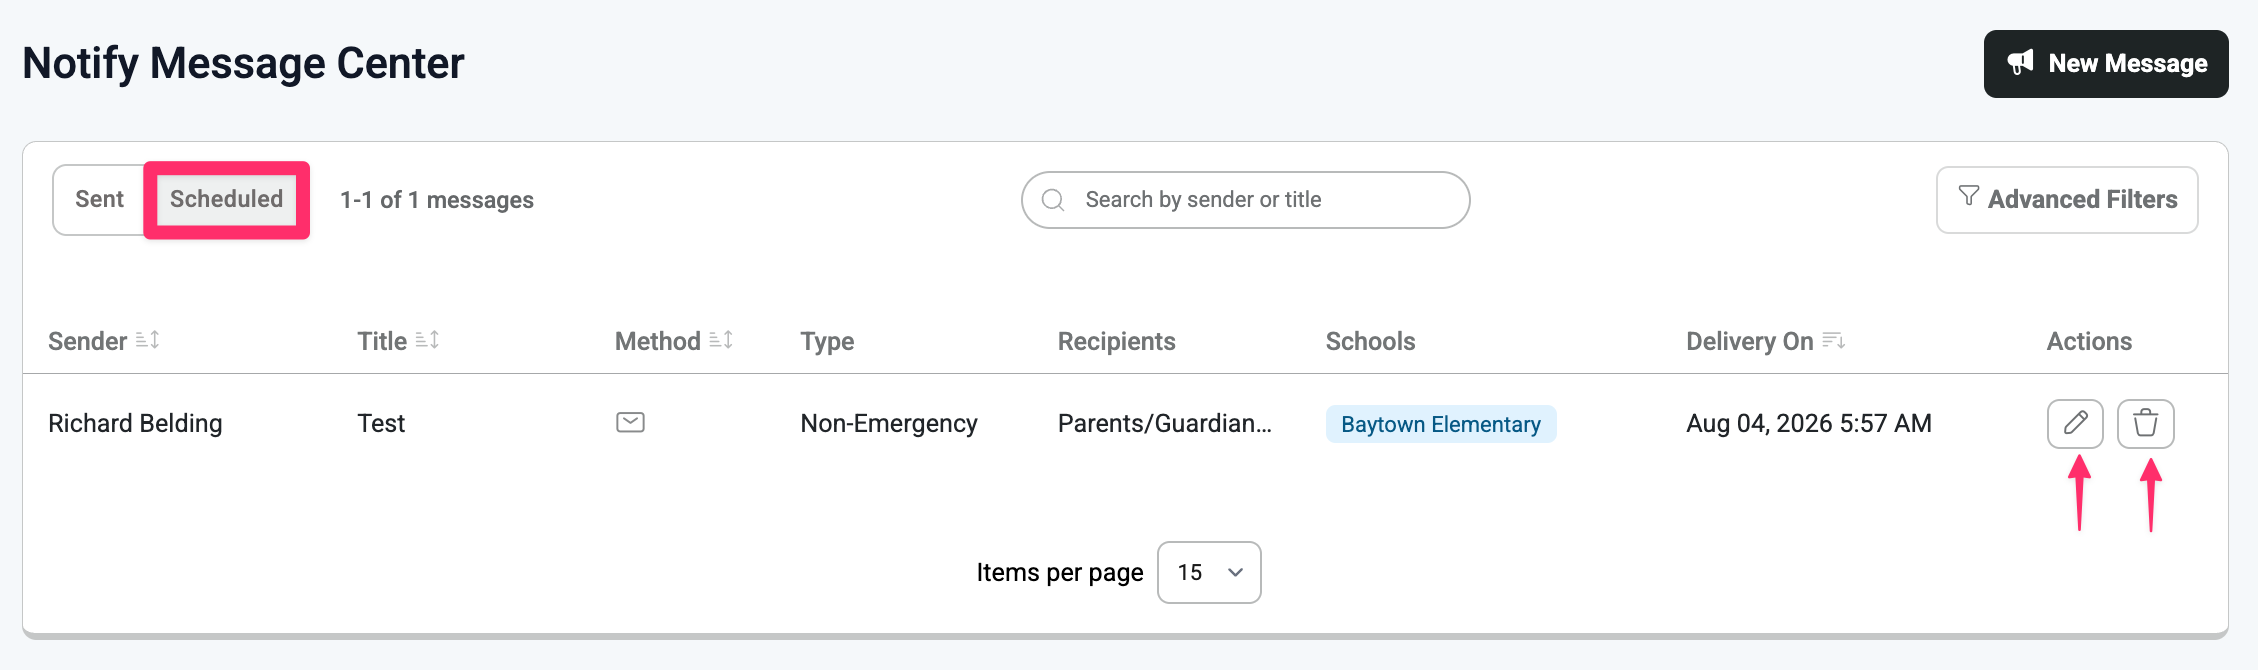Create a New Message

click(2106, 64)
